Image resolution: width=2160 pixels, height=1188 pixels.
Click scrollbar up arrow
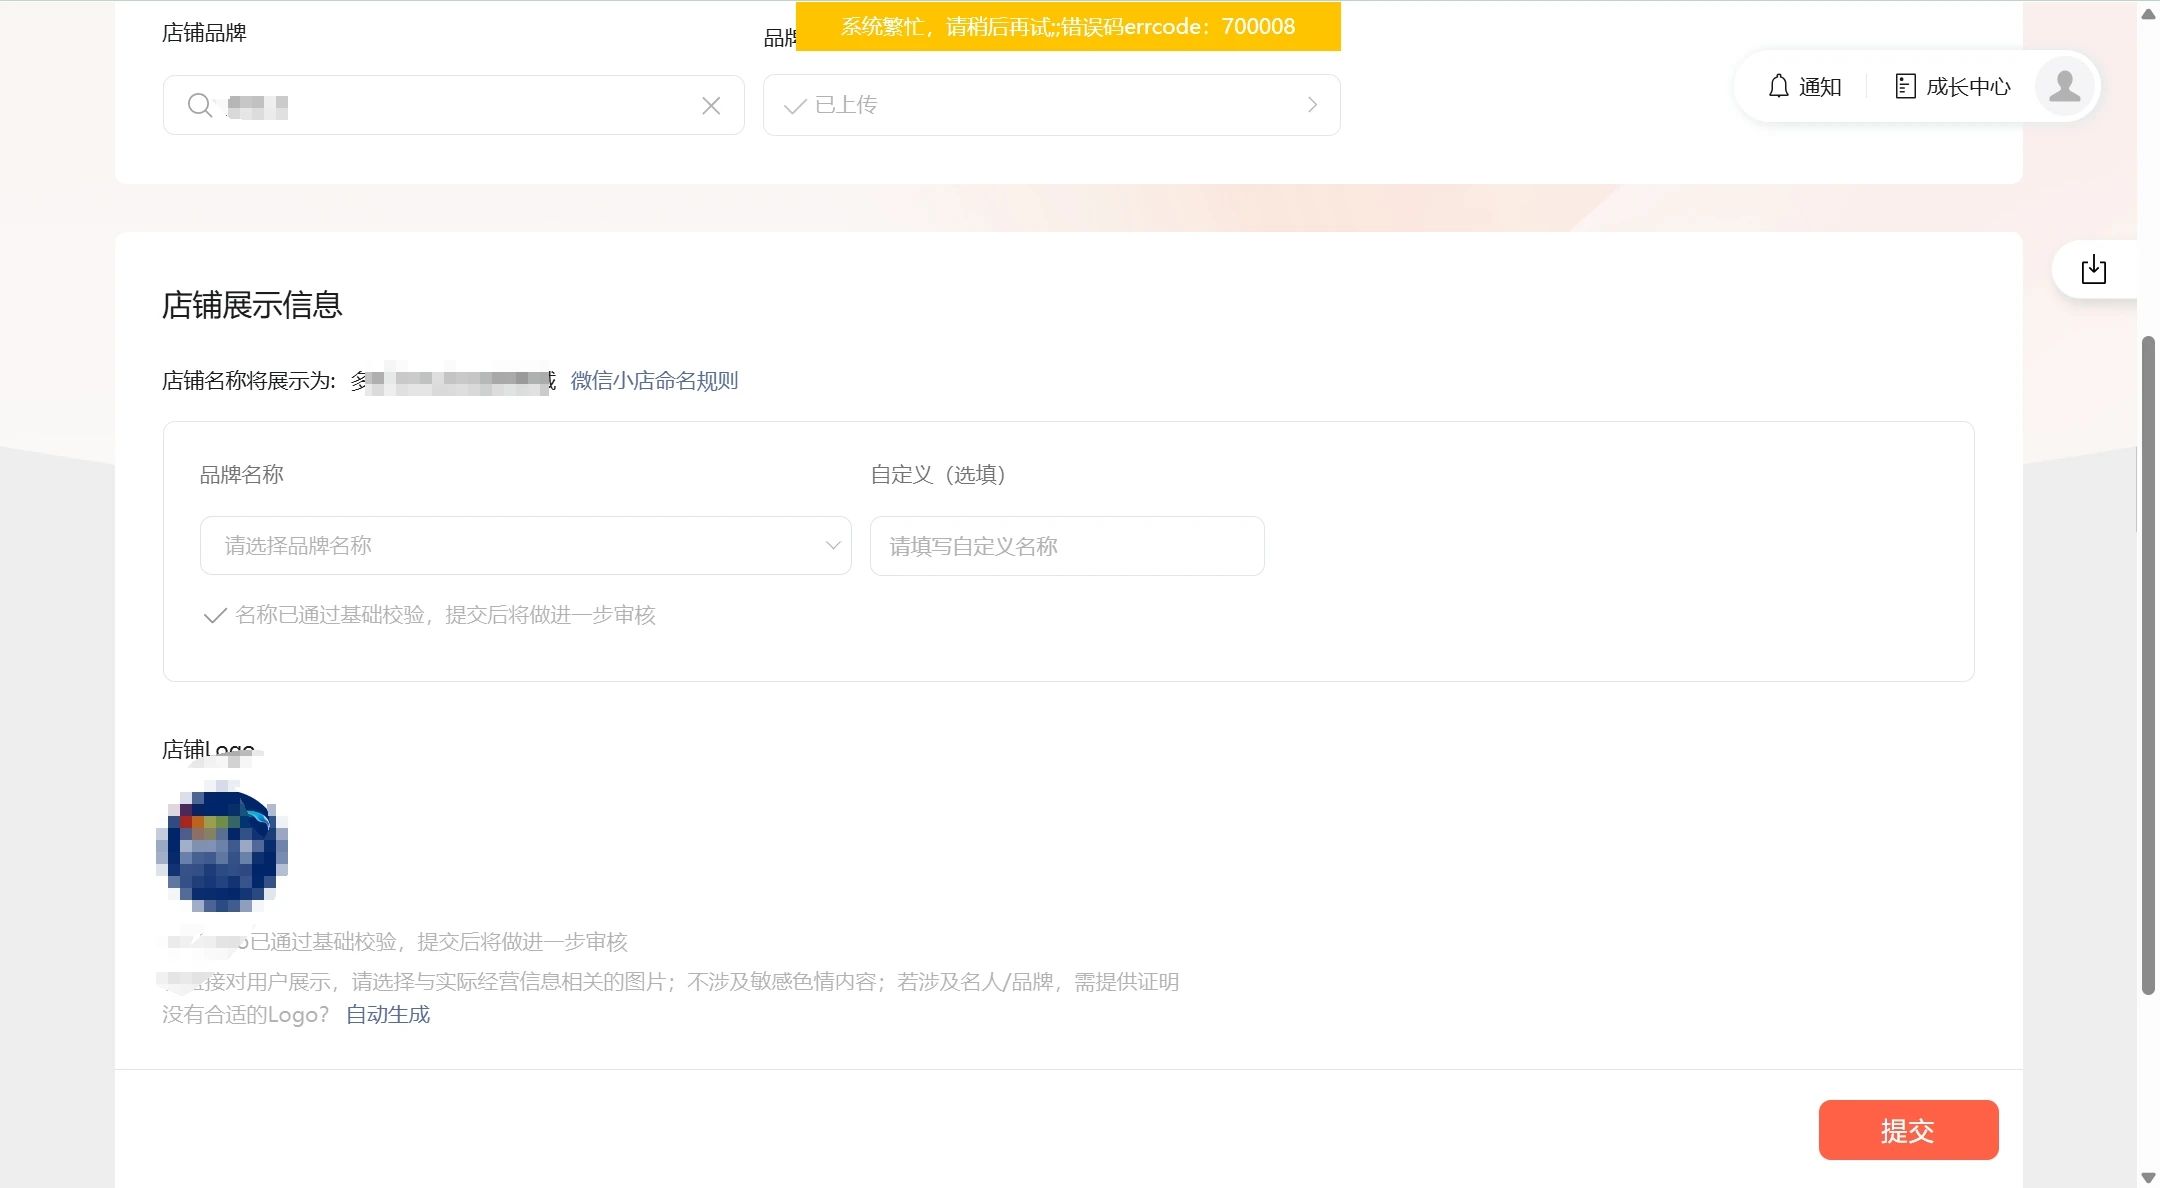2148,13
